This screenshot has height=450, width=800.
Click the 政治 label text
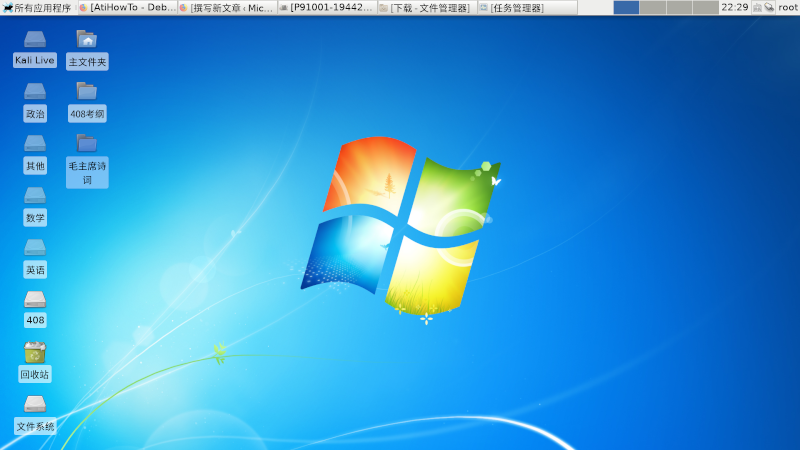point(35,114)
